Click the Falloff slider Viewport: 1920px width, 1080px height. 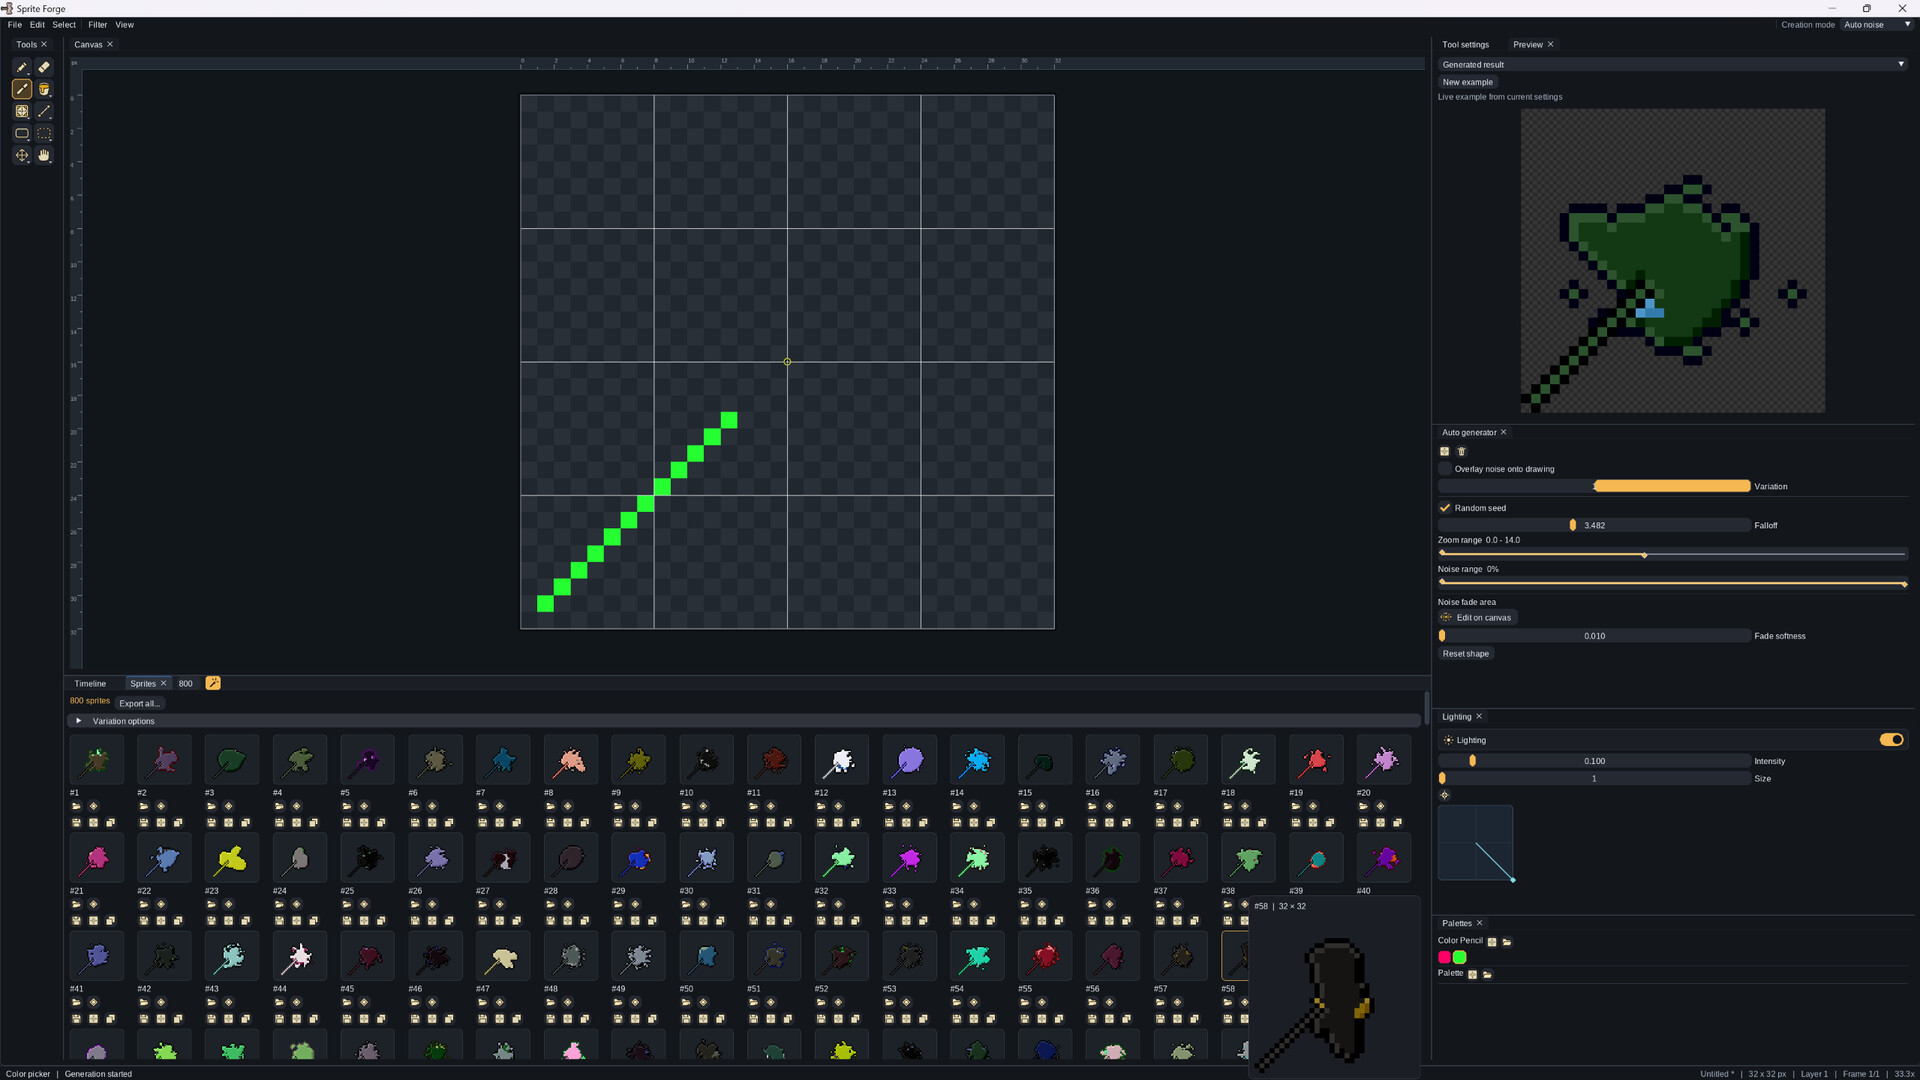pyautogui.click(x=1594, y=525)
